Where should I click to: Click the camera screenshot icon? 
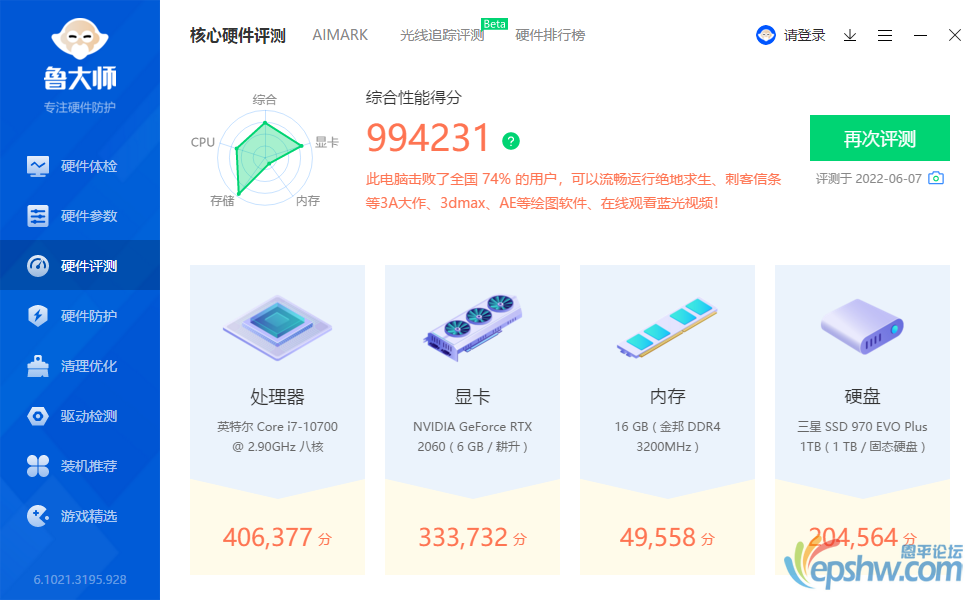tap(936, 178)
